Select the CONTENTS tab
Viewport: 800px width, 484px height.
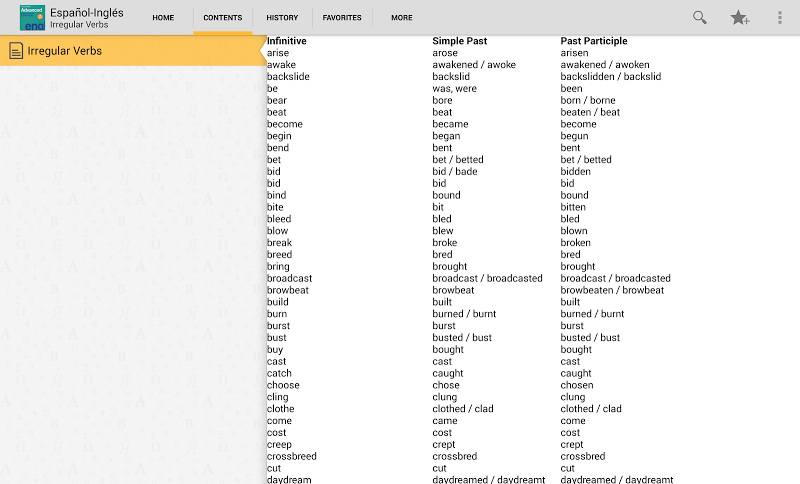pyautogui.click(x=222, y=17)
